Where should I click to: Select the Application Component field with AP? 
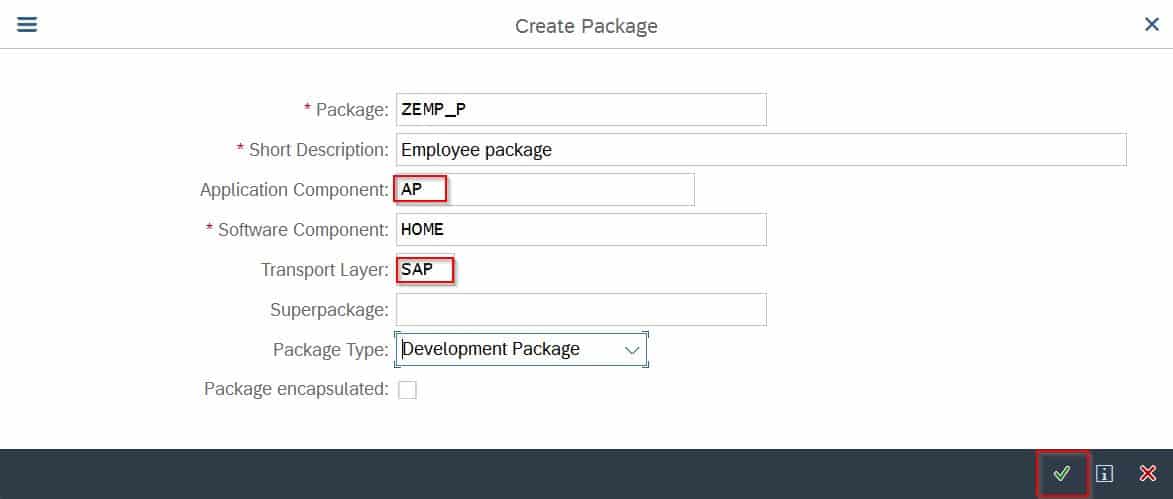point(545,189)
